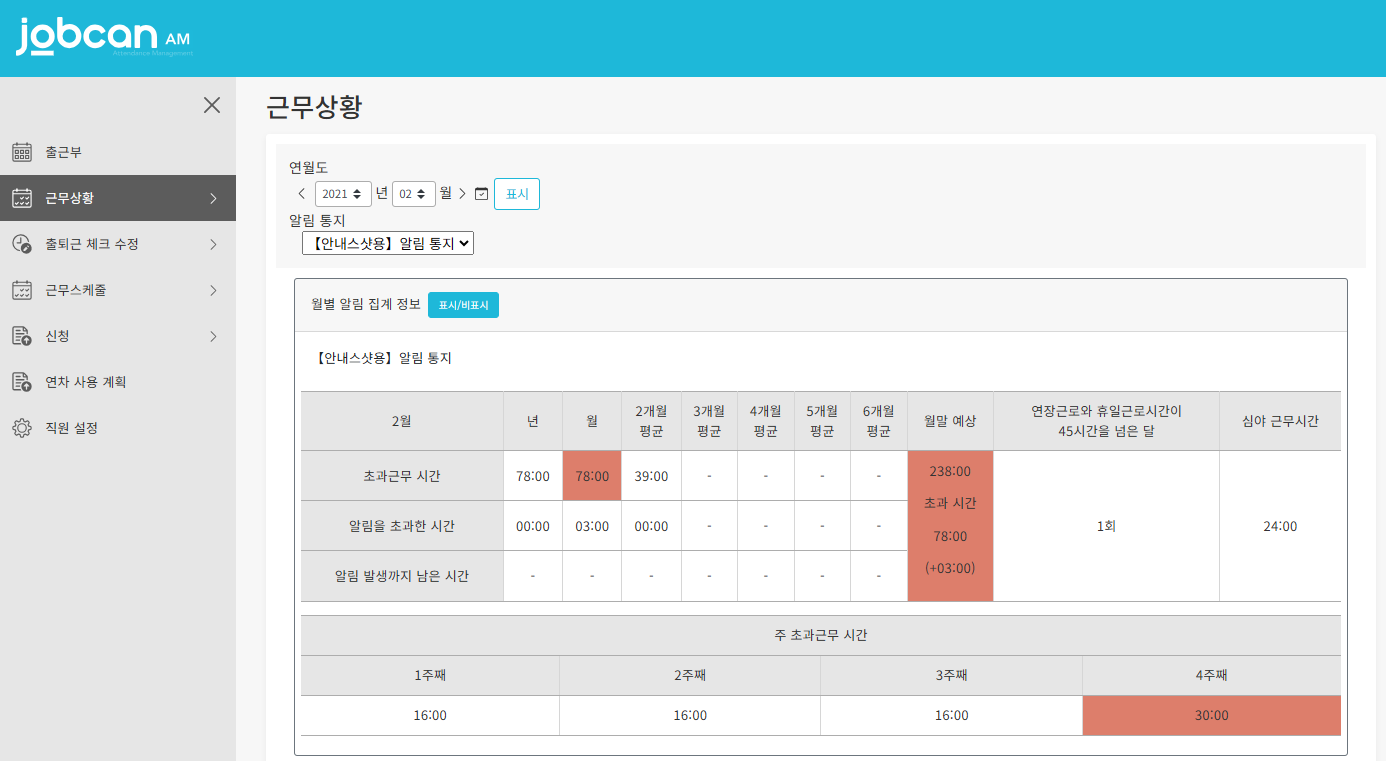Open the calendar picker icon next to 월
The height and width of the screenshot is (761, 1386).
tap(481, 194)
